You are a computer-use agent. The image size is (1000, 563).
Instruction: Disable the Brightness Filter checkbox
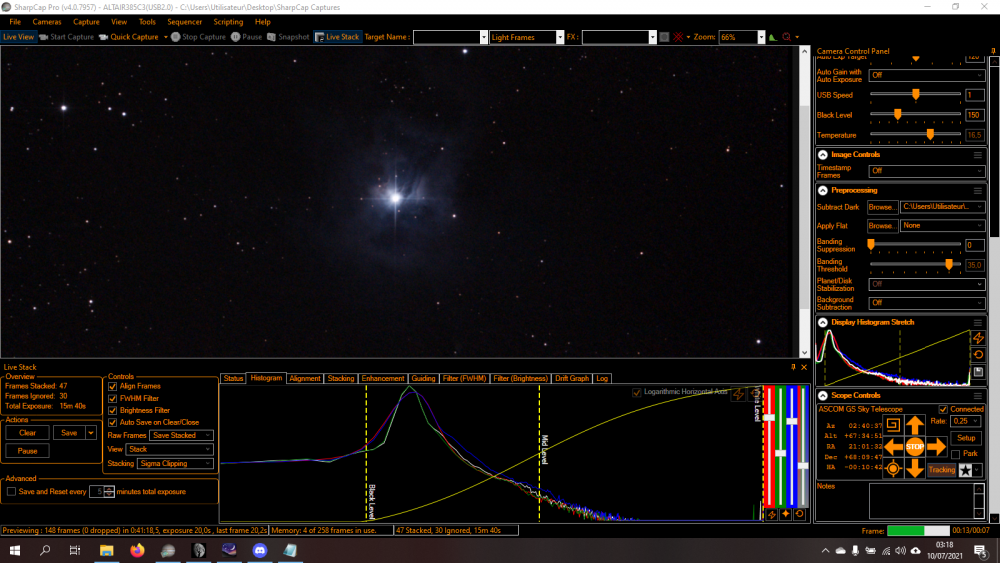113,411
